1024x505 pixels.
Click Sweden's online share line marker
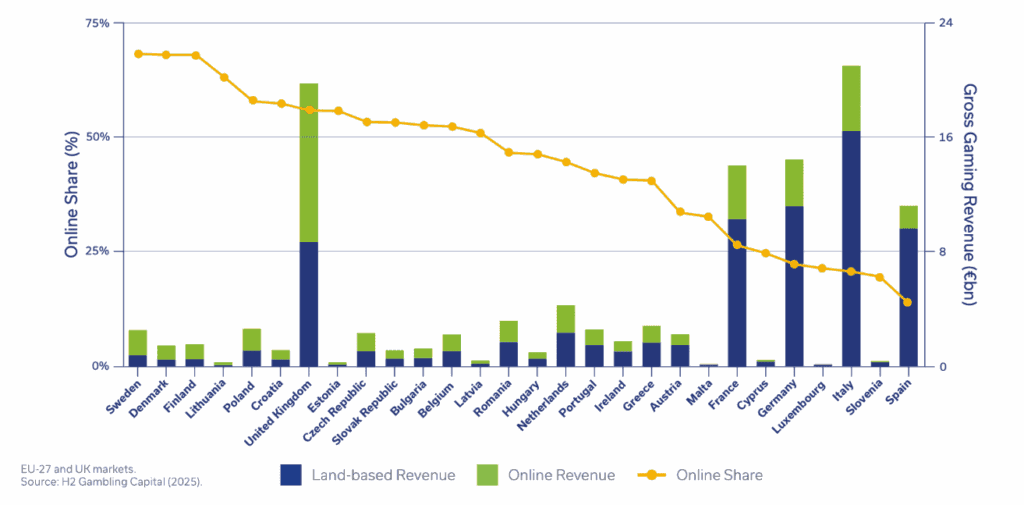138,53
